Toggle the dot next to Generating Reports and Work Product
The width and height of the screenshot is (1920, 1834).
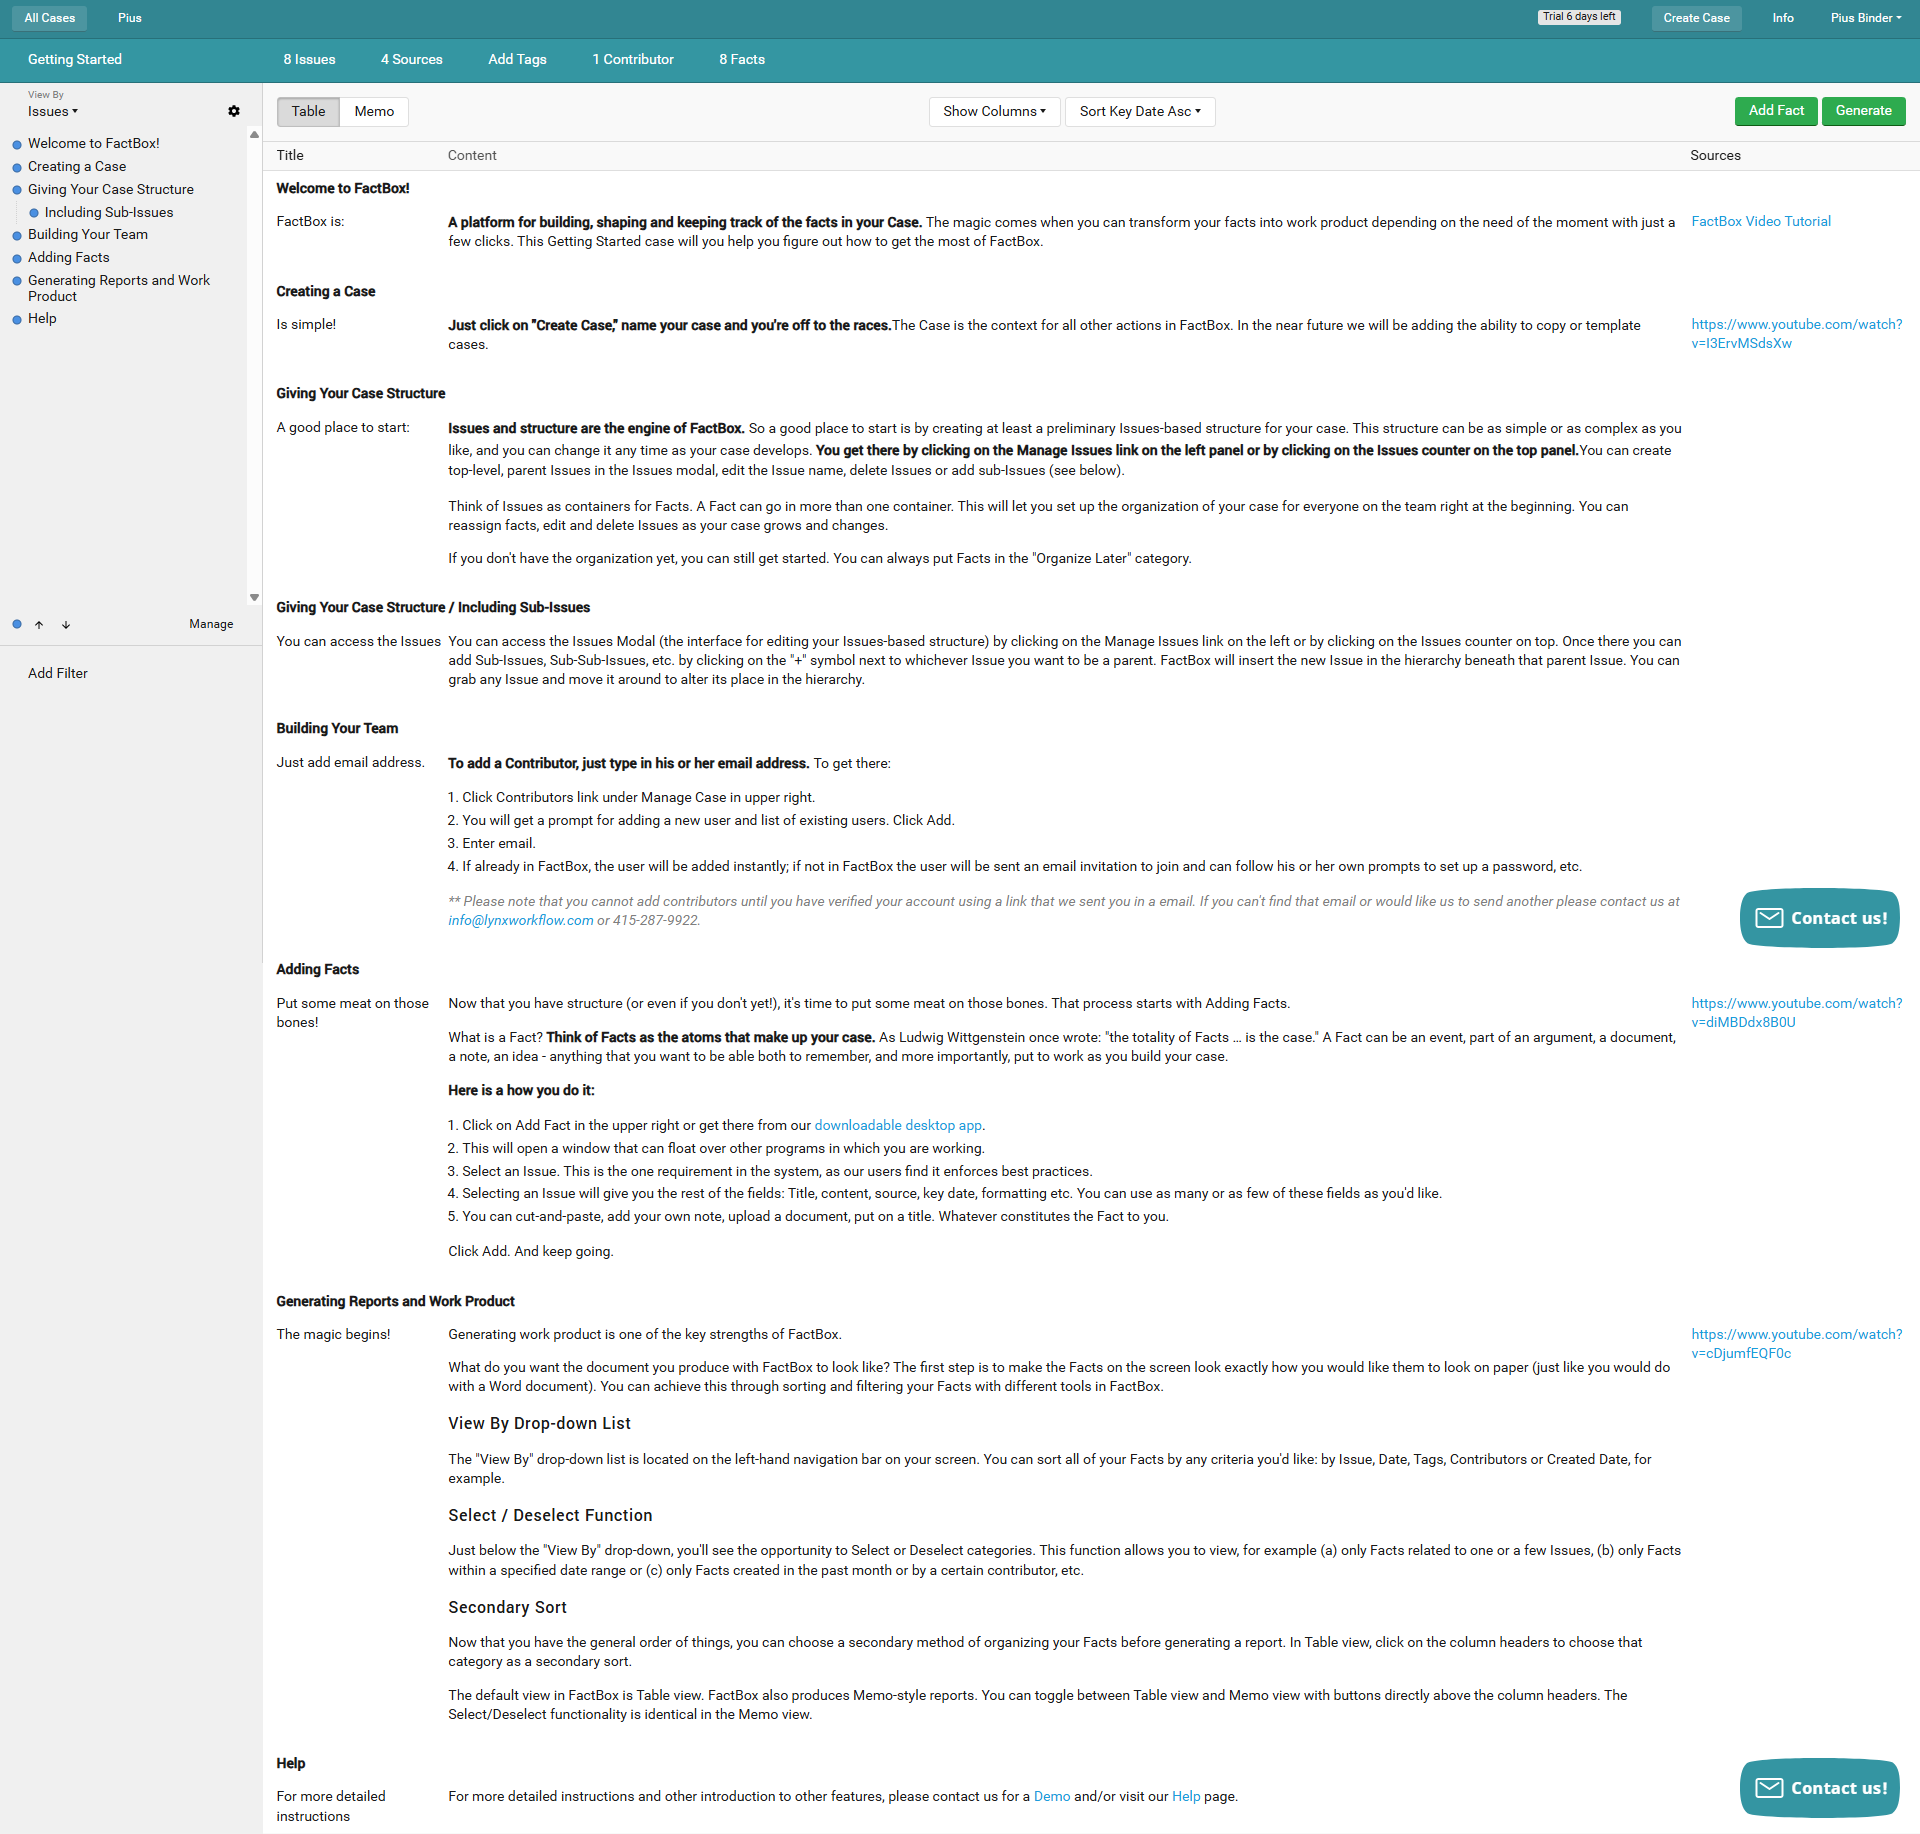pyautogui.click(x=17, y=281)
